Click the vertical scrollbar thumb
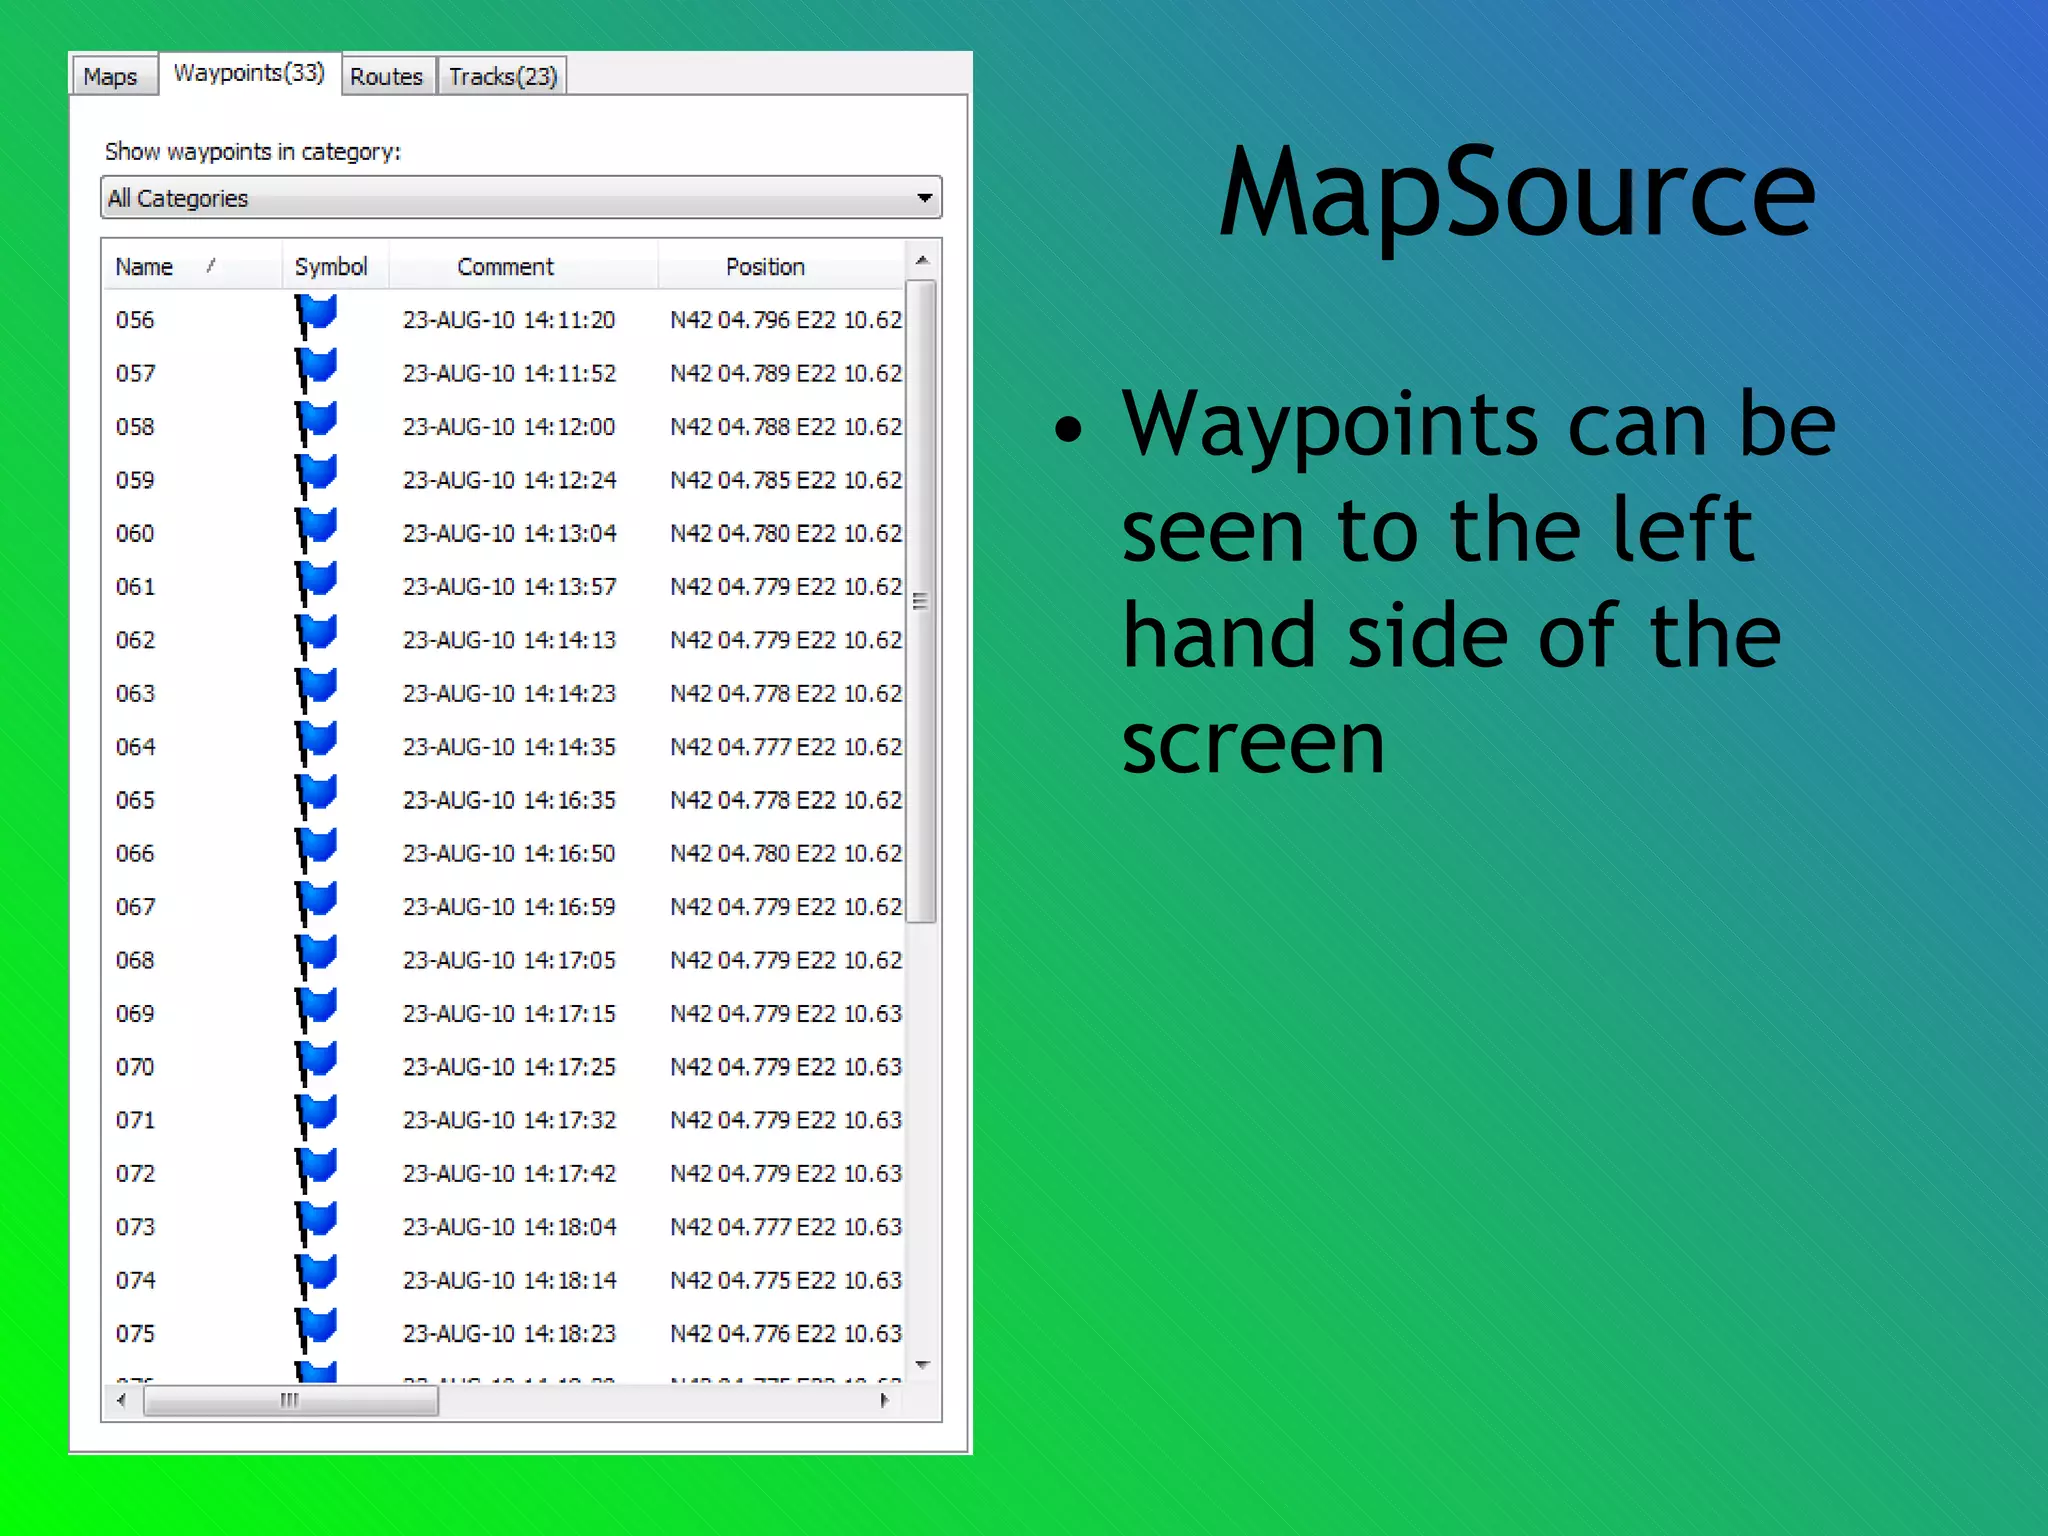 coord(923,601)
